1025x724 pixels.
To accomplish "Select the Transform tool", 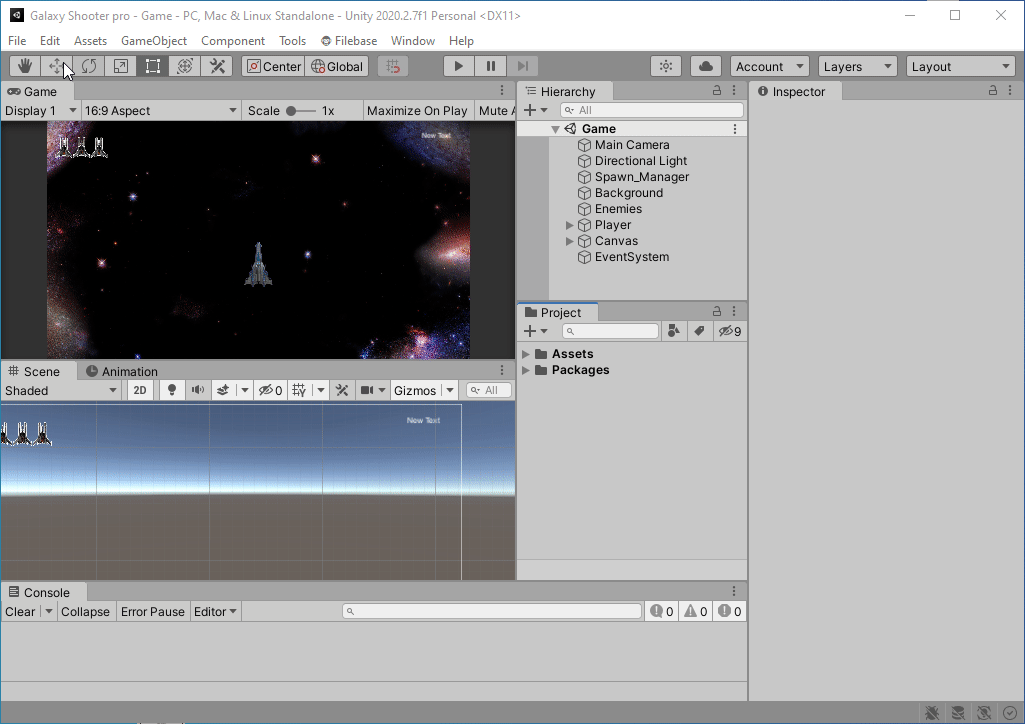I will pyautogui.click(x=185, y=66).
